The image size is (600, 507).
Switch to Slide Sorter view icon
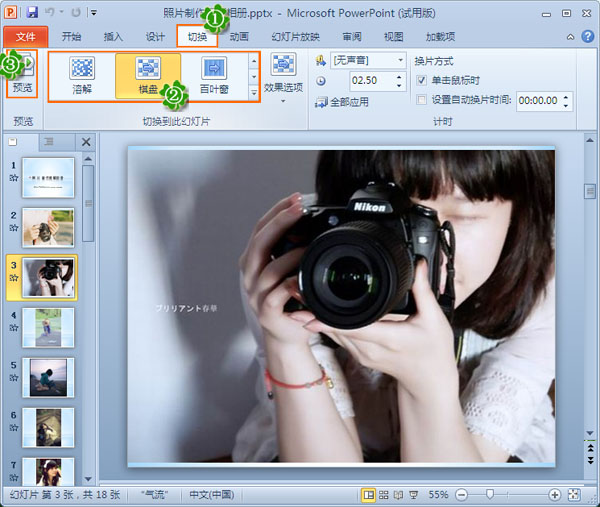(383, 495)
